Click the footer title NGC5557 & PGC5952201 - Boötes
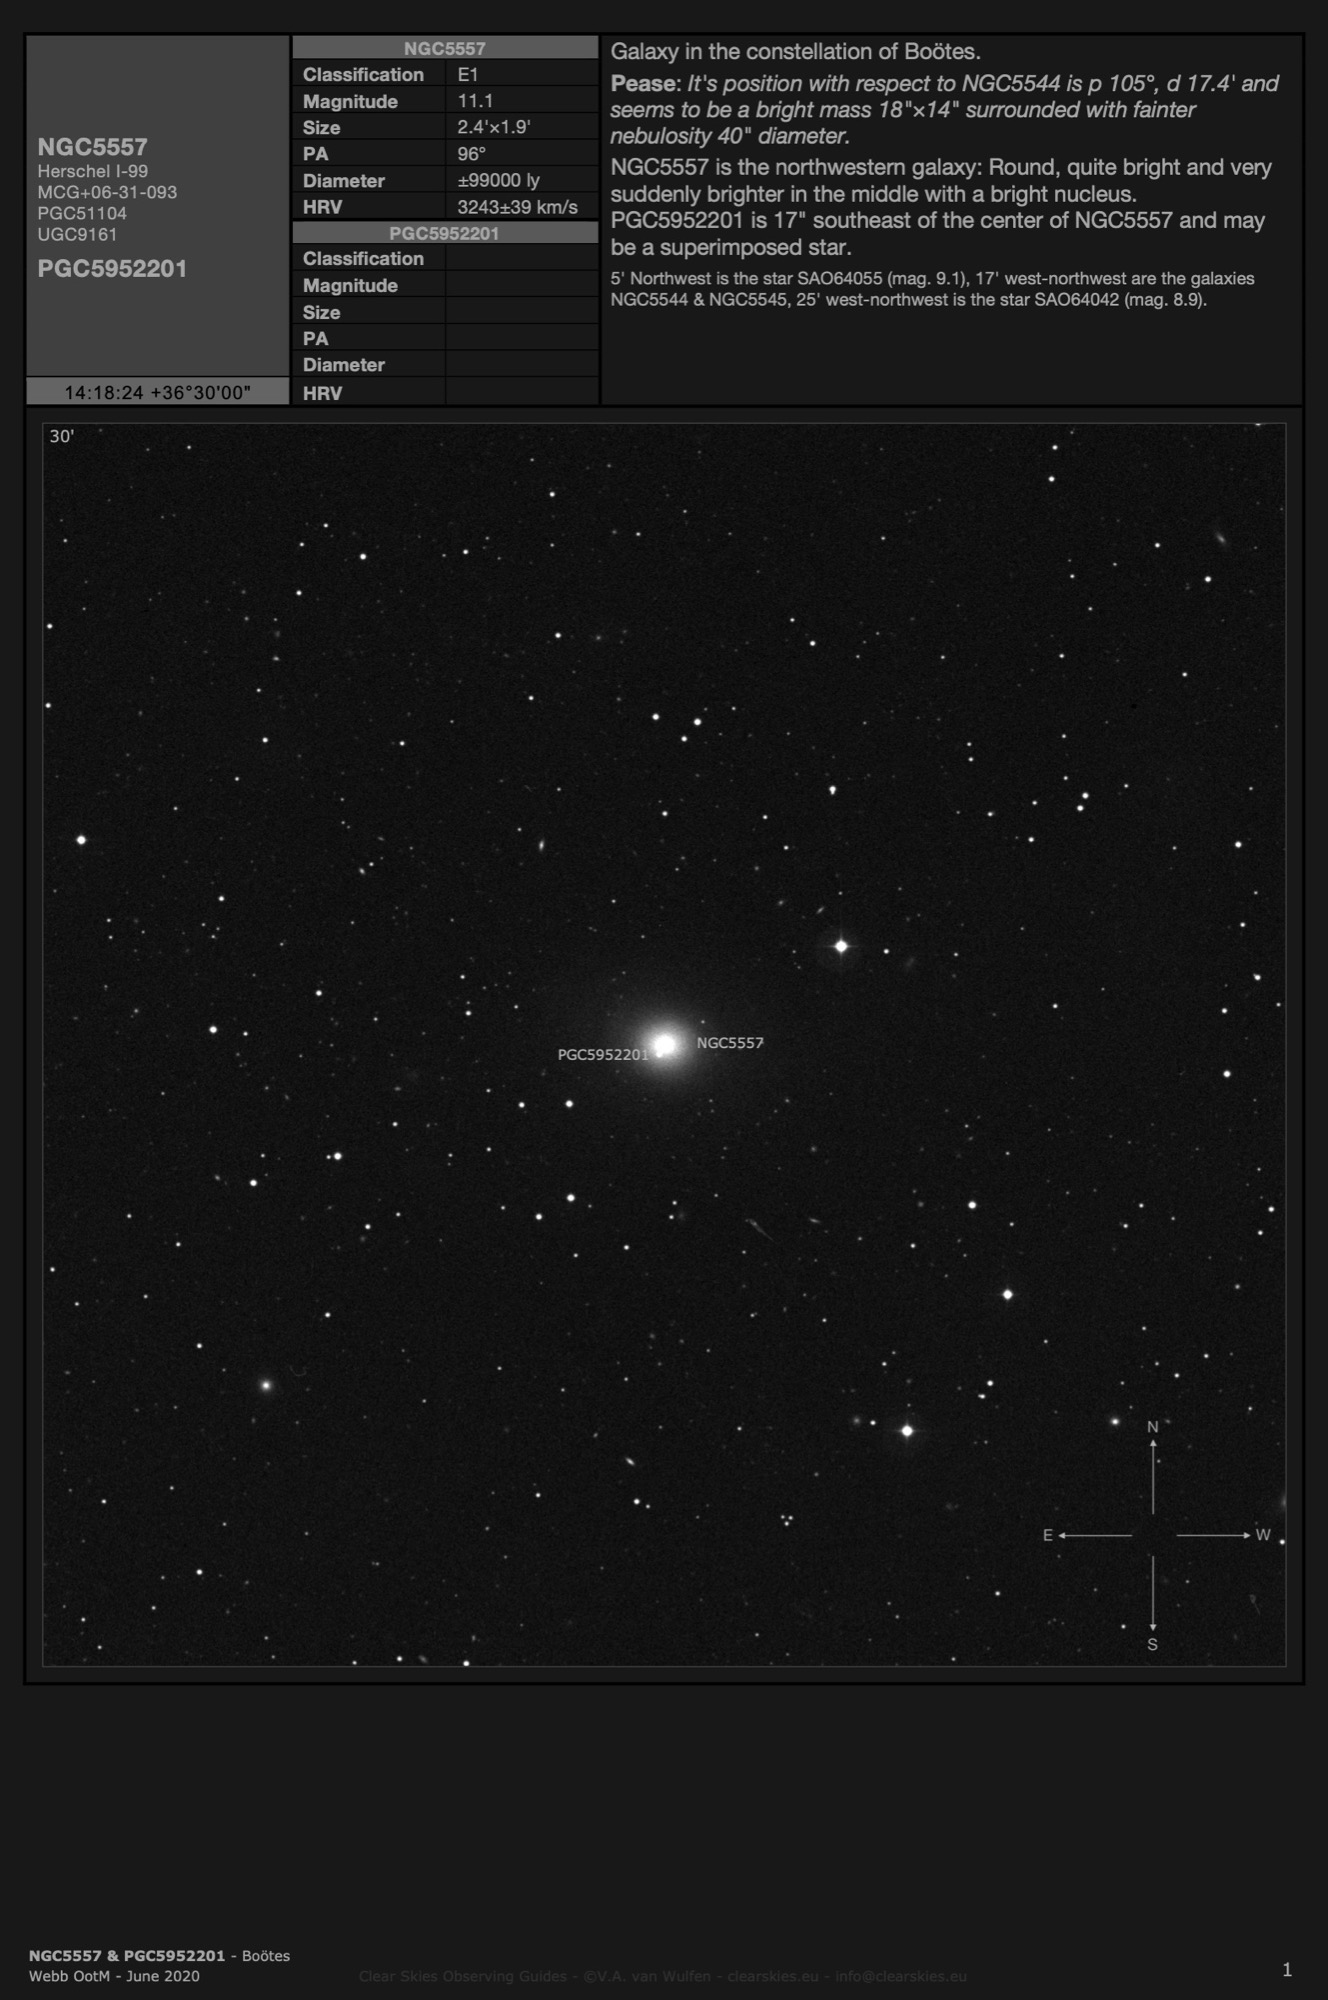 (x=159, y=1955)
